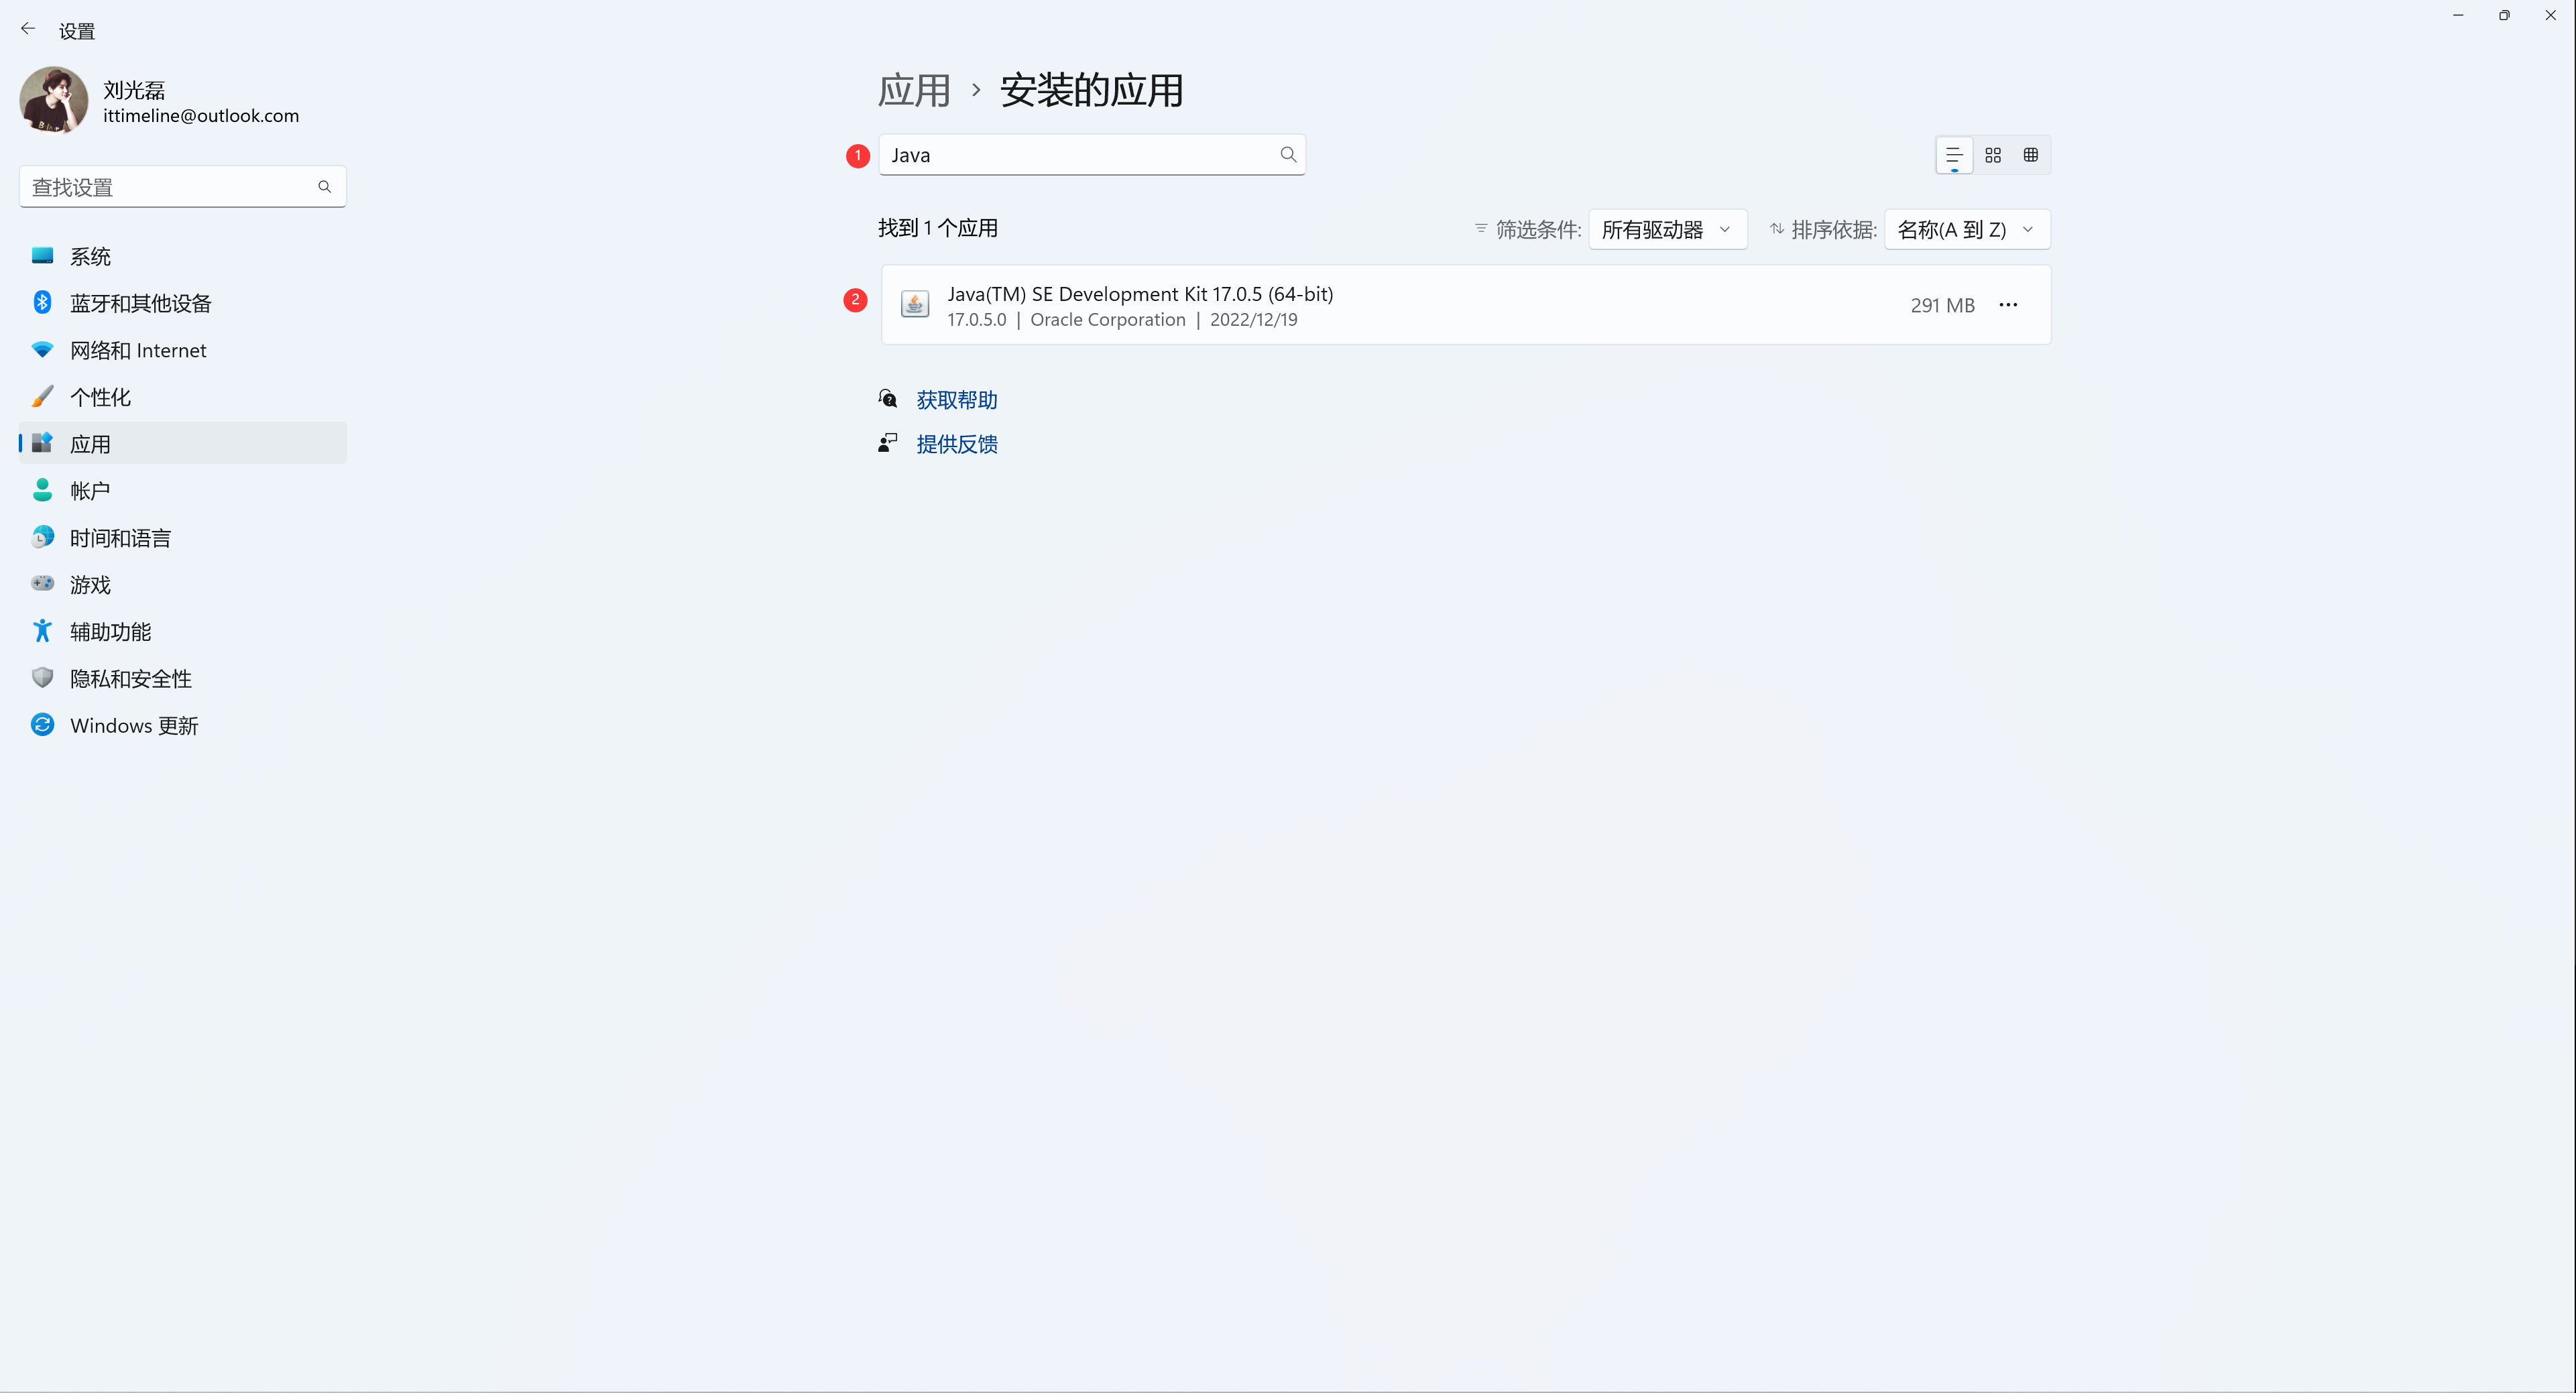Open 系统 settings category

(182, 256)
